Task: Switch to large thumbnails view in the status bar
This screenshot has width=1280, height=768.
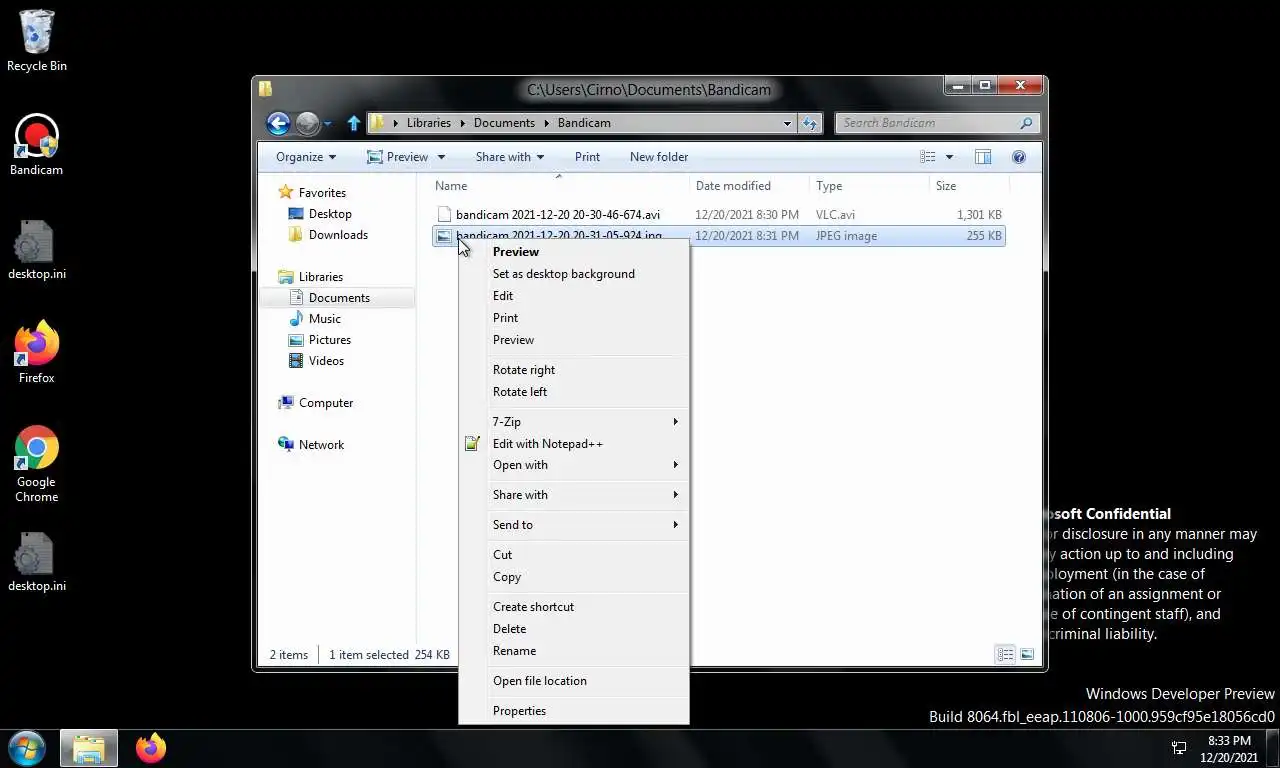Action: pos(1027,654)
